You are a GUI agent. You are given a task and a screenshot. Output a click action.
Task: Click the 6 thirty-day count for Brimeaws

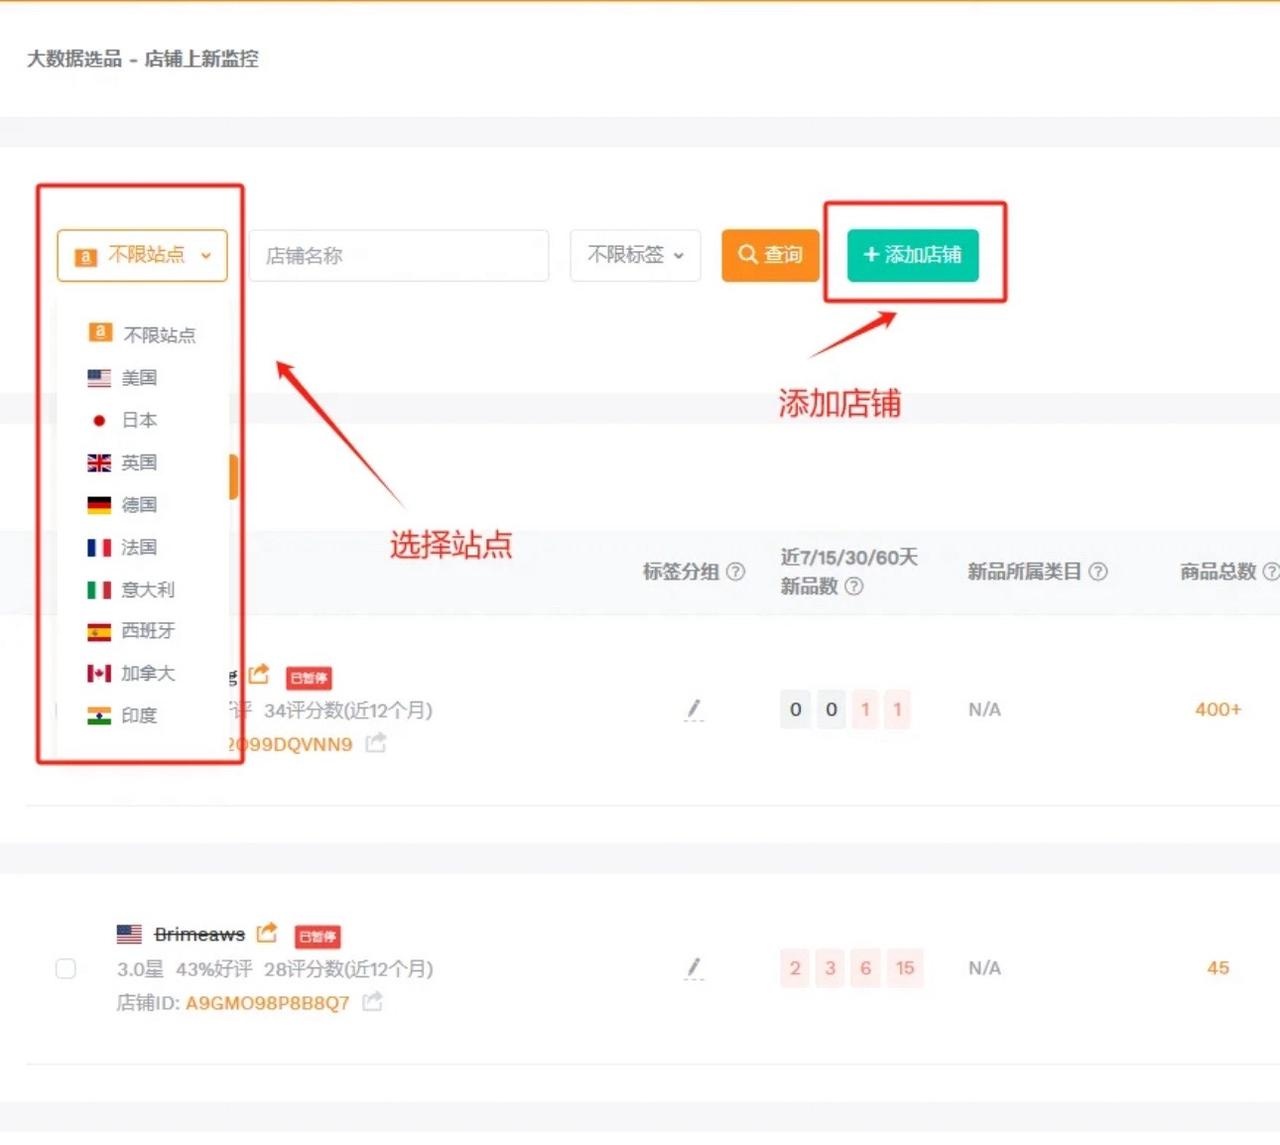coord(866,968)
